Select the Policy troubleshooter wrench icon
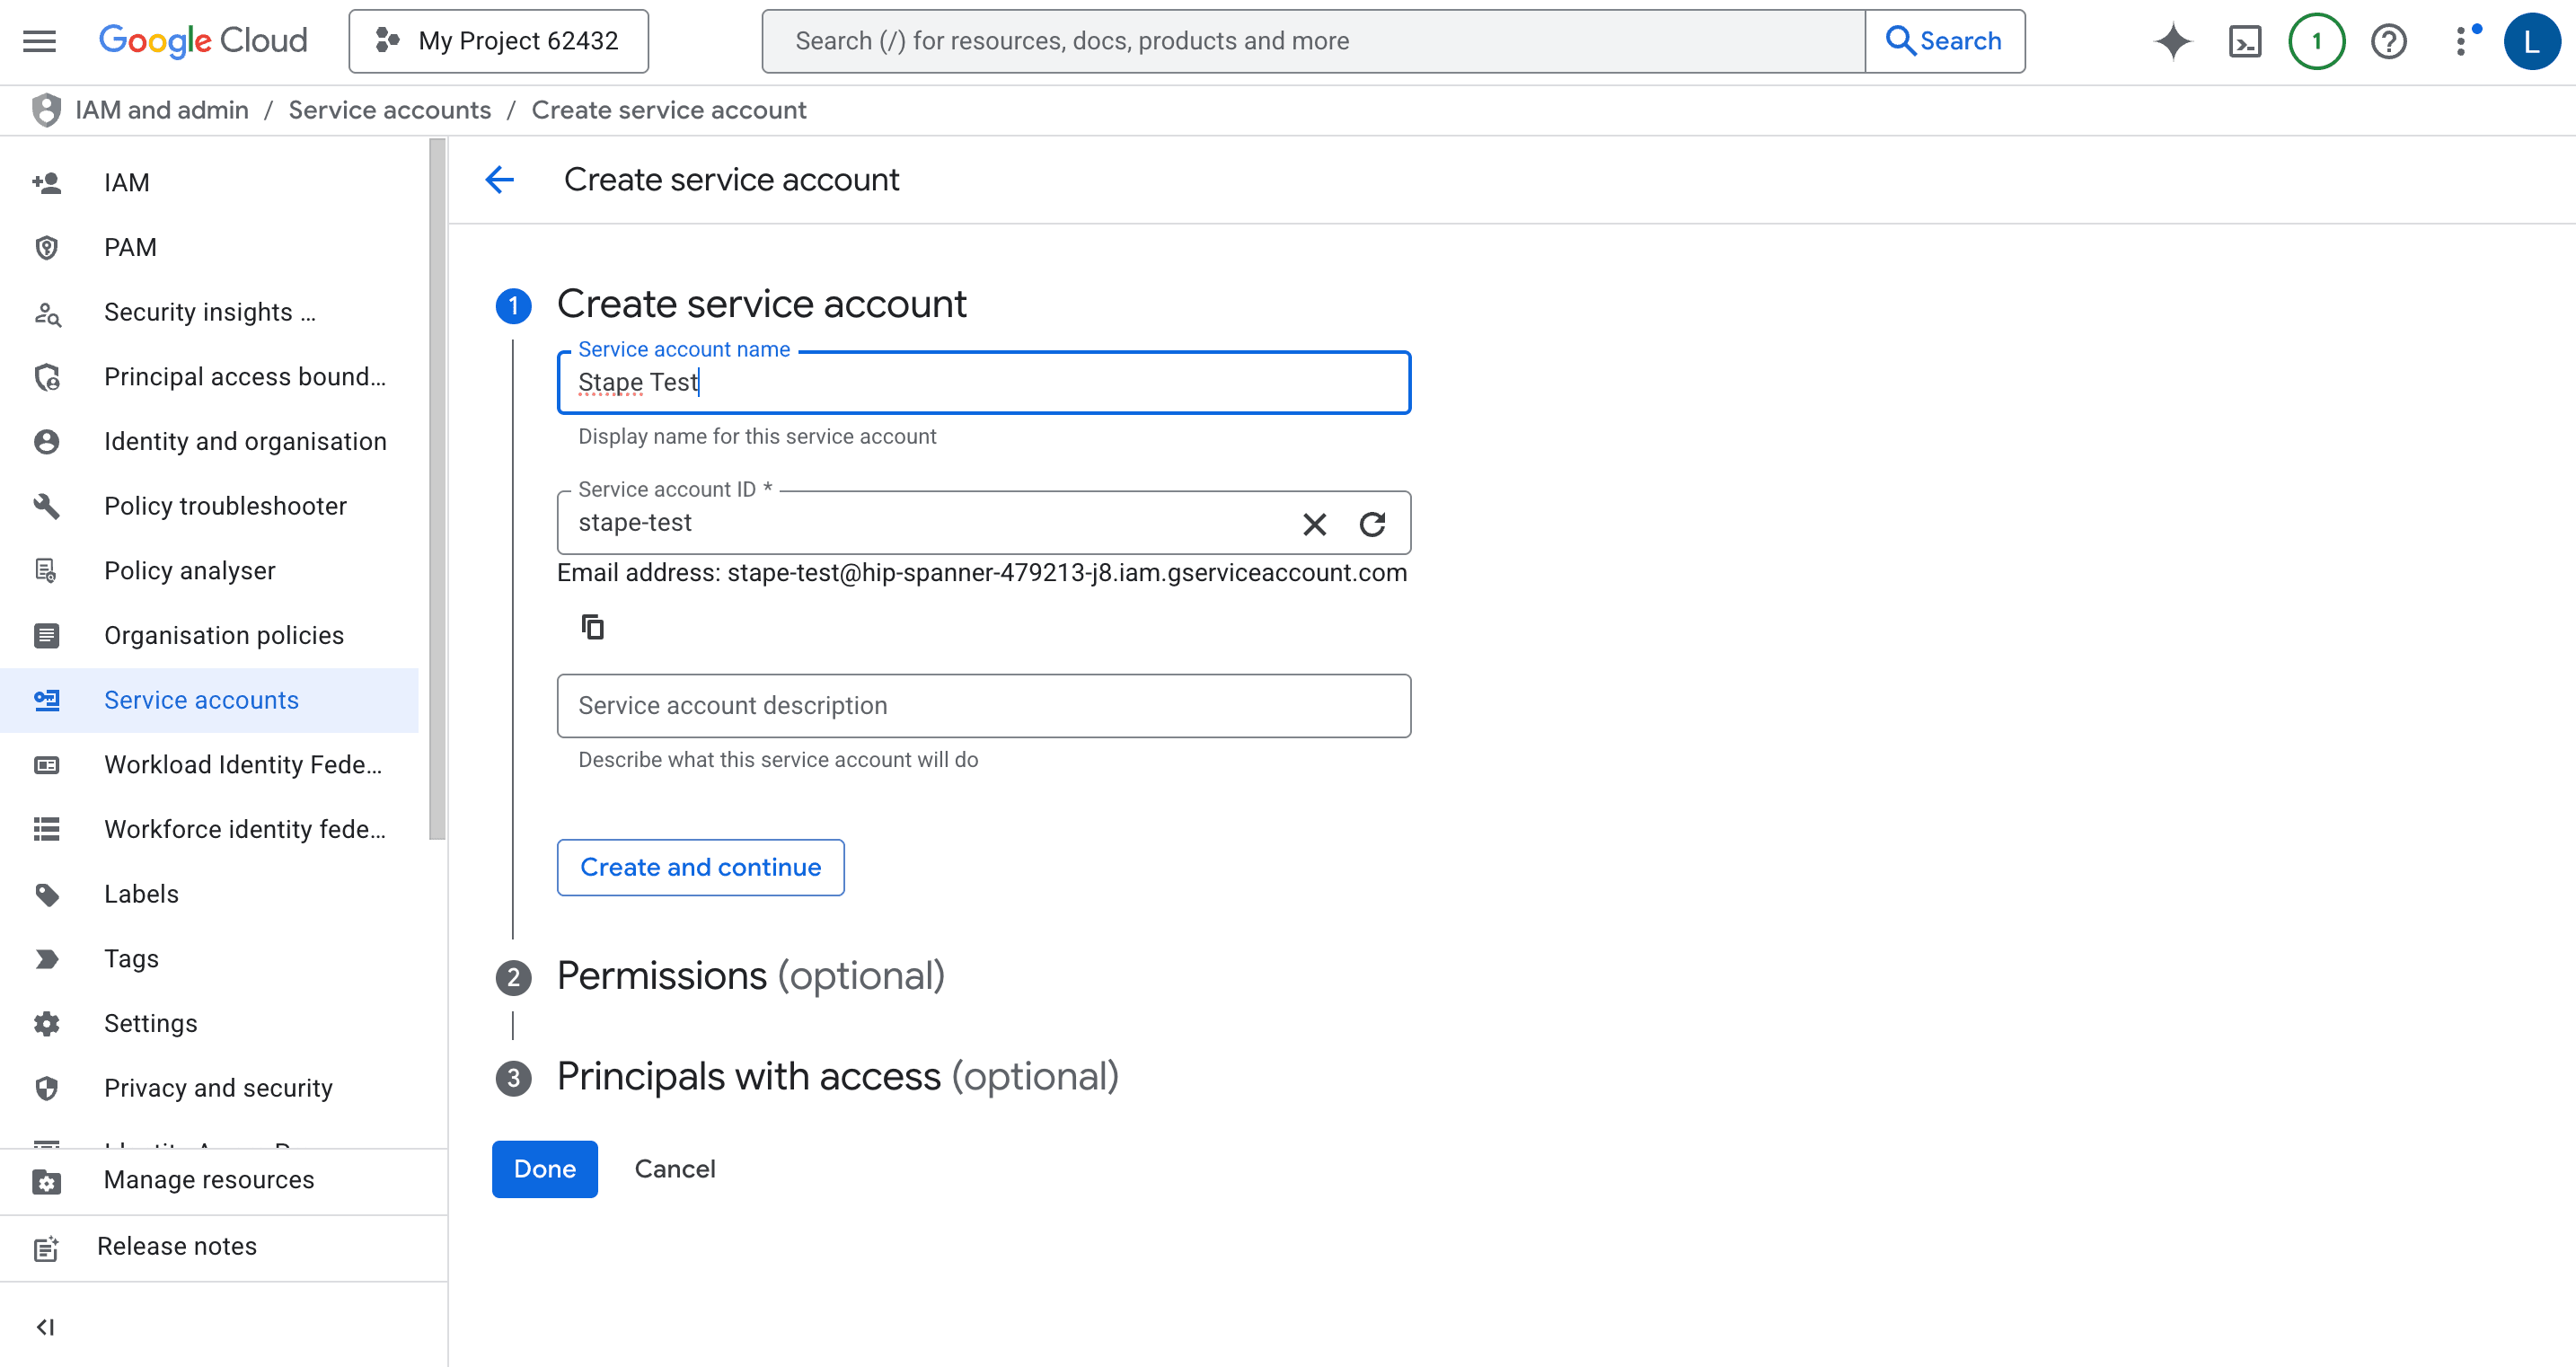The image size is (2576, 1367). pos(46,506)
